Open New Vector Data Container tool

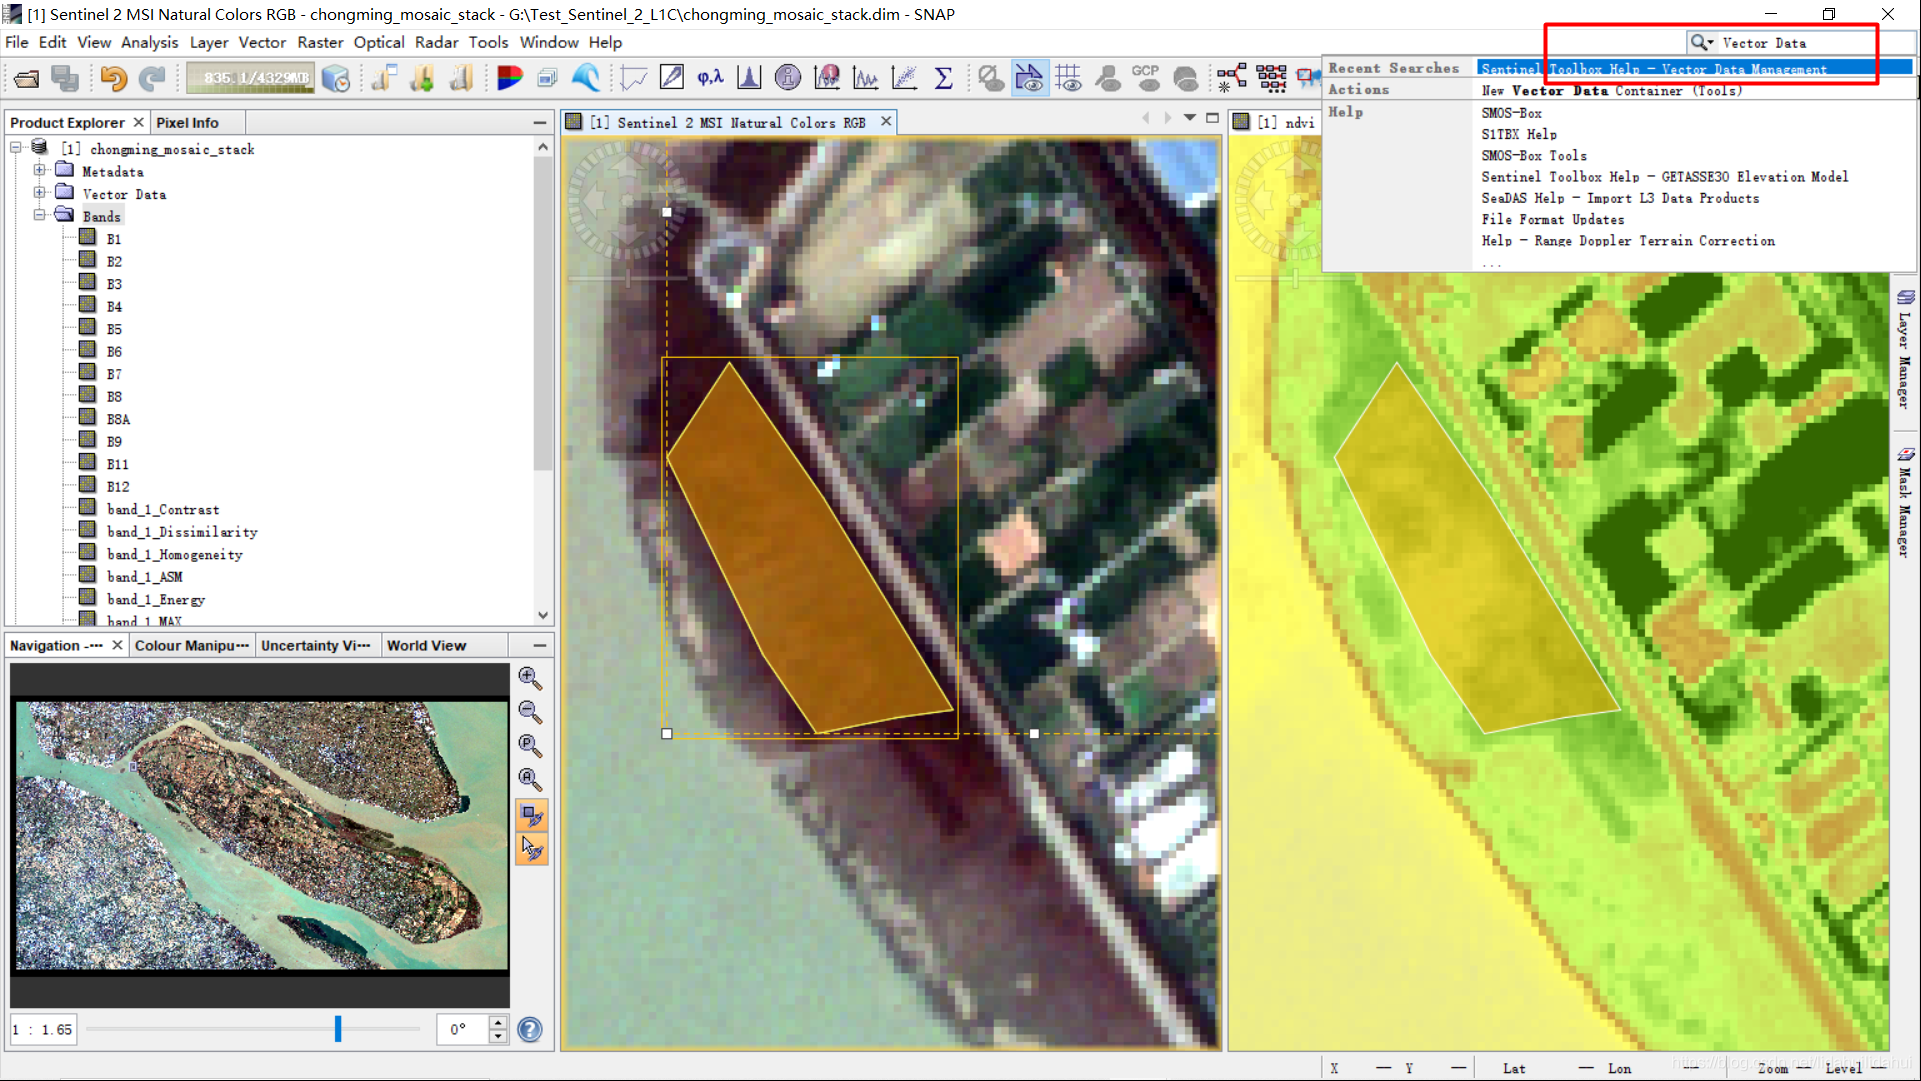click(1614, 90)
